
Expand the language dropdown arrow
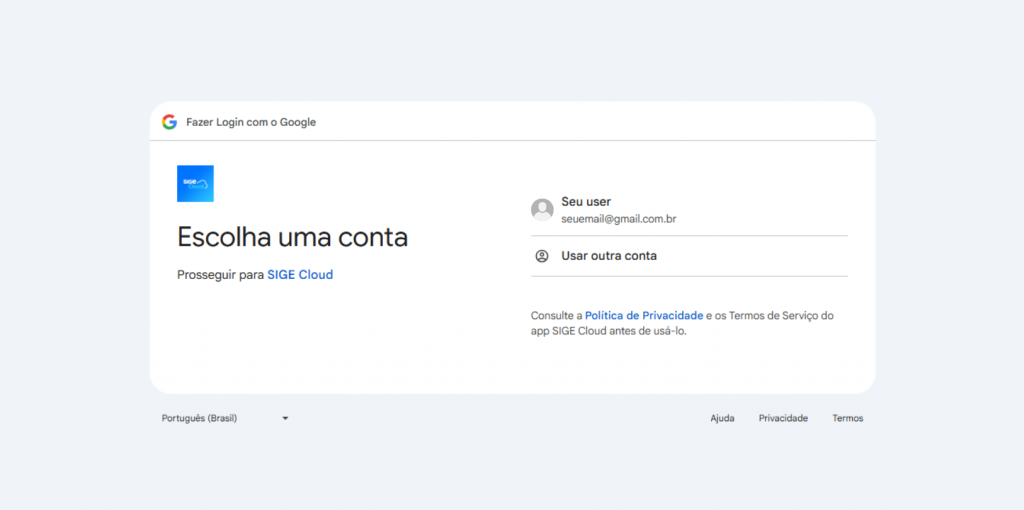pyautogui.click(x=285, y=418)
